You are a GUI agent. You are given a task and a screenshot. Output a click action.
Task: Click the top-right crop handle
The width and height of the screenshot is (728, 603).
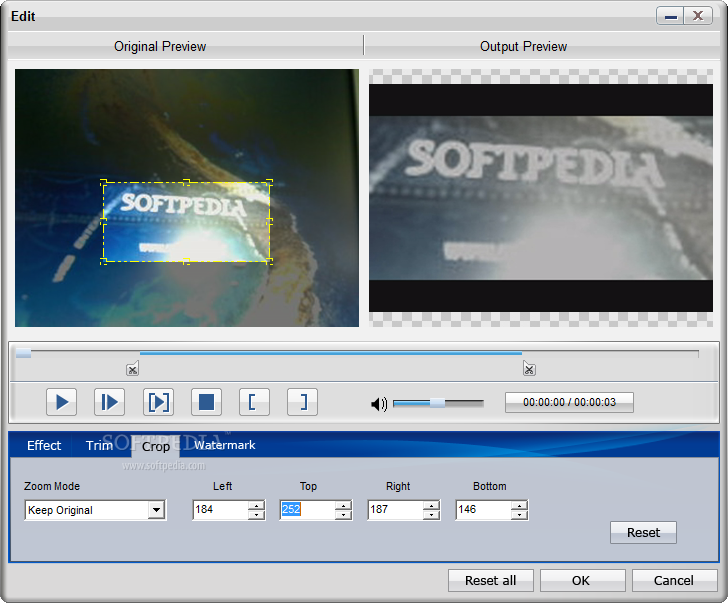(269, 183)
